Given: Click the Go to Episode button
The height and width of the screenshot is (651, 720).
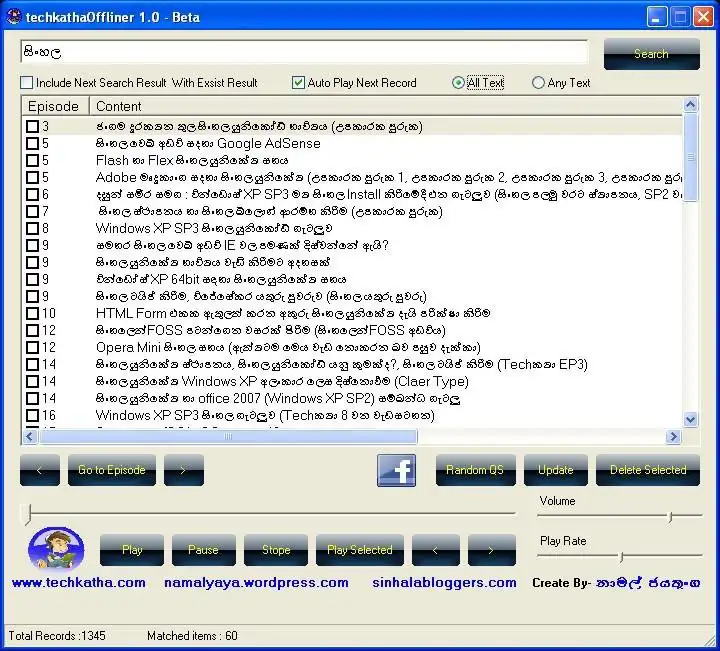Looking at the screenshot, I should (x=112, y=470).
